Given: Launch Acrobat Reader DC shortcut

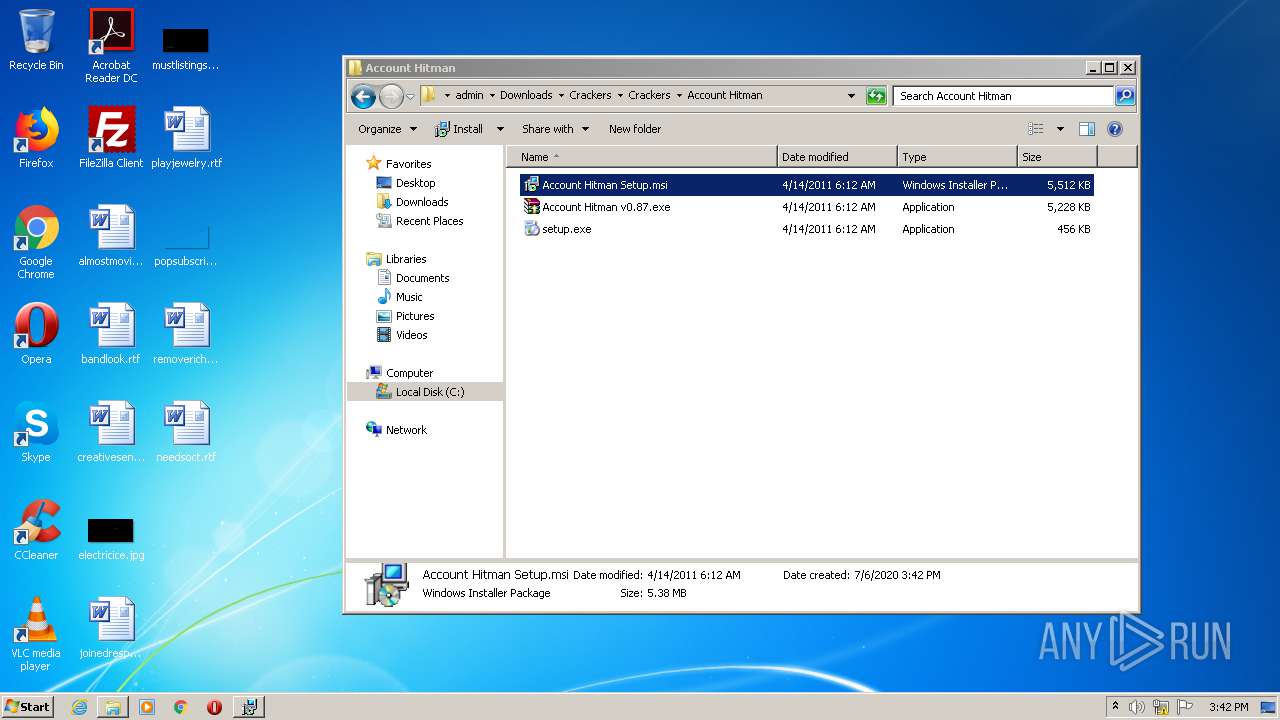Looking at the screenshot, I should [111, 45].
